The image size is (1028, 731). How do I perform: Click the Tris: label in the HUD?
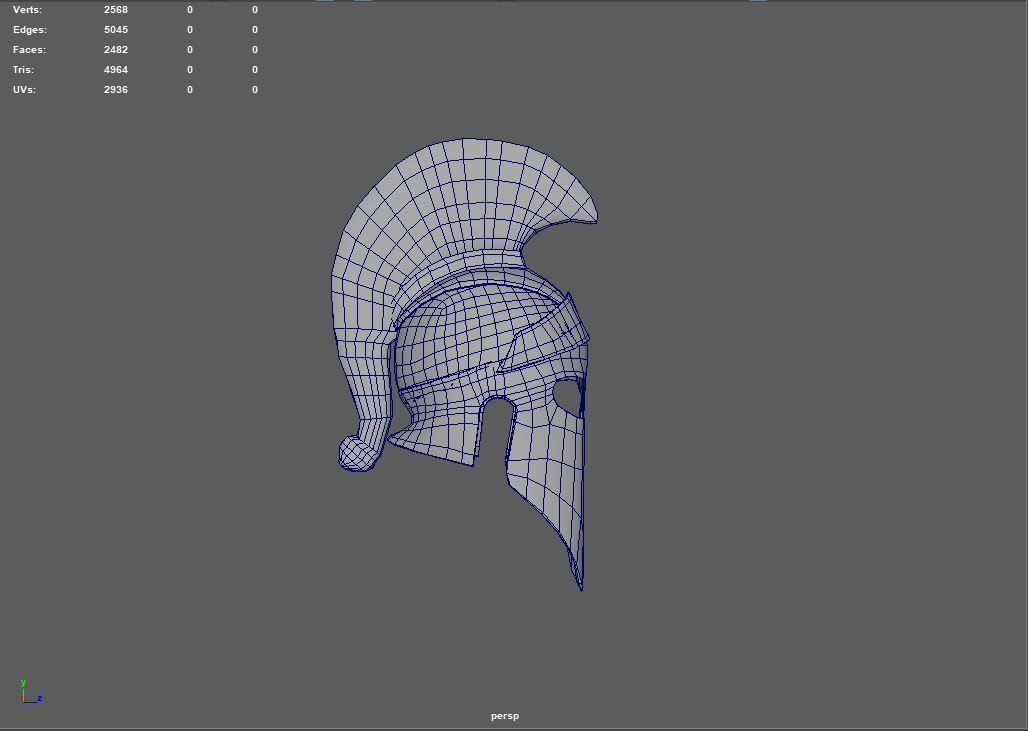pyautogui.click(x=23, y=69)
